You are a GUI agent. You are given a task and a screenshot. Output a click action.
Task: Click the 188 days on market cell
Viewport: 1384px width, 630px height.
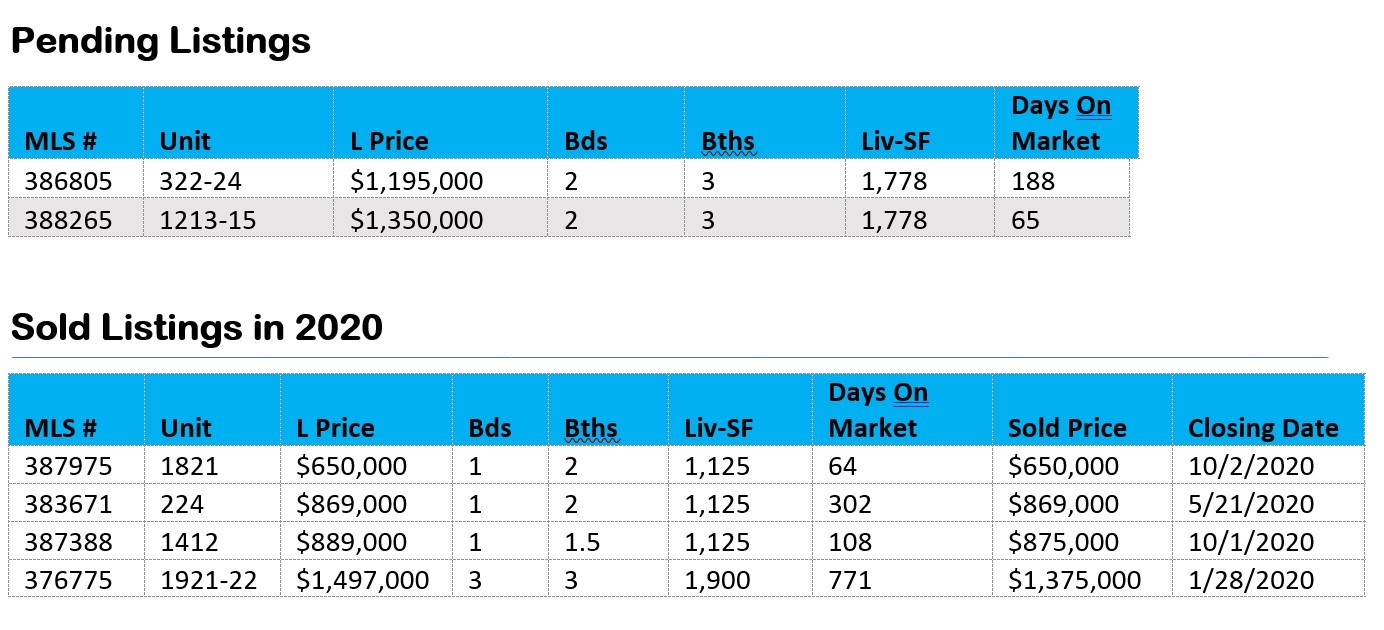1033,182
